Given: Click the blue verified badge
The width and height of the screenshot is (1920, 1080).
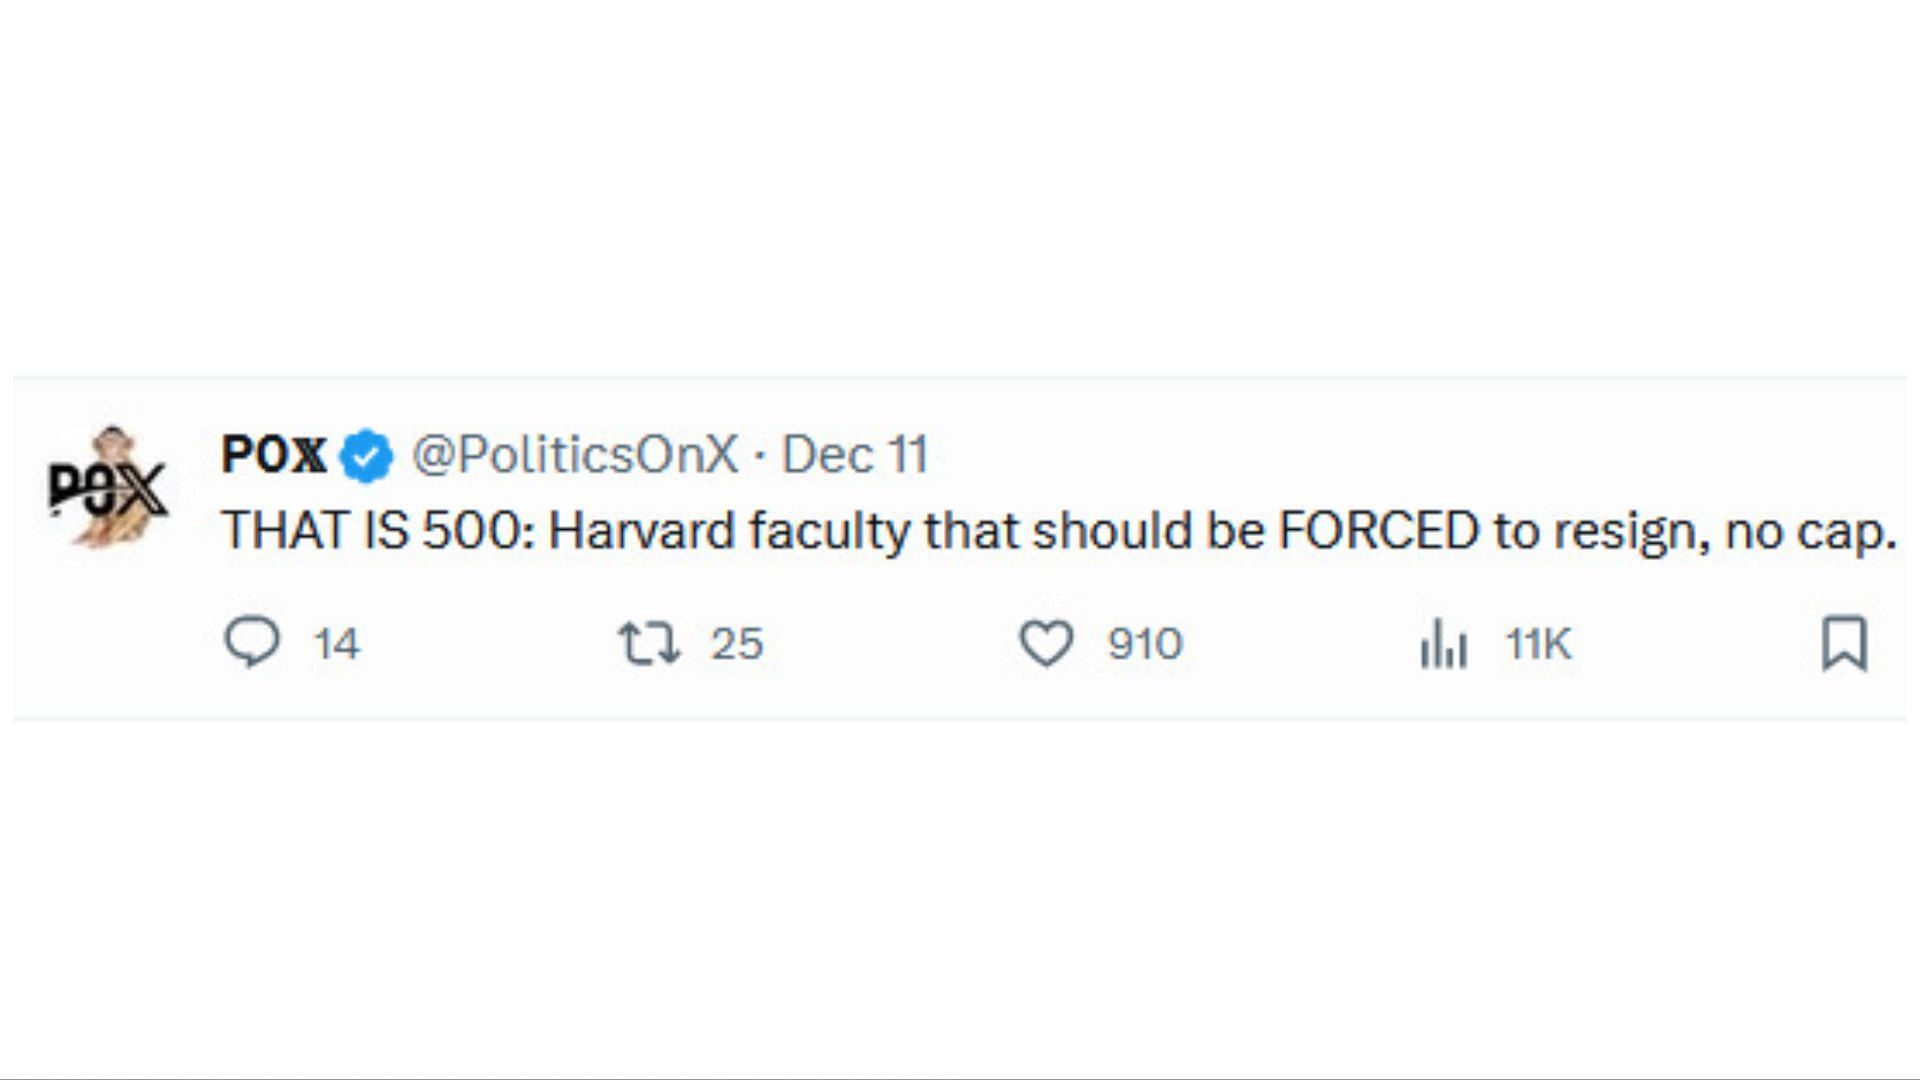Looking at the screenshot, I should [x=367, y=456].
